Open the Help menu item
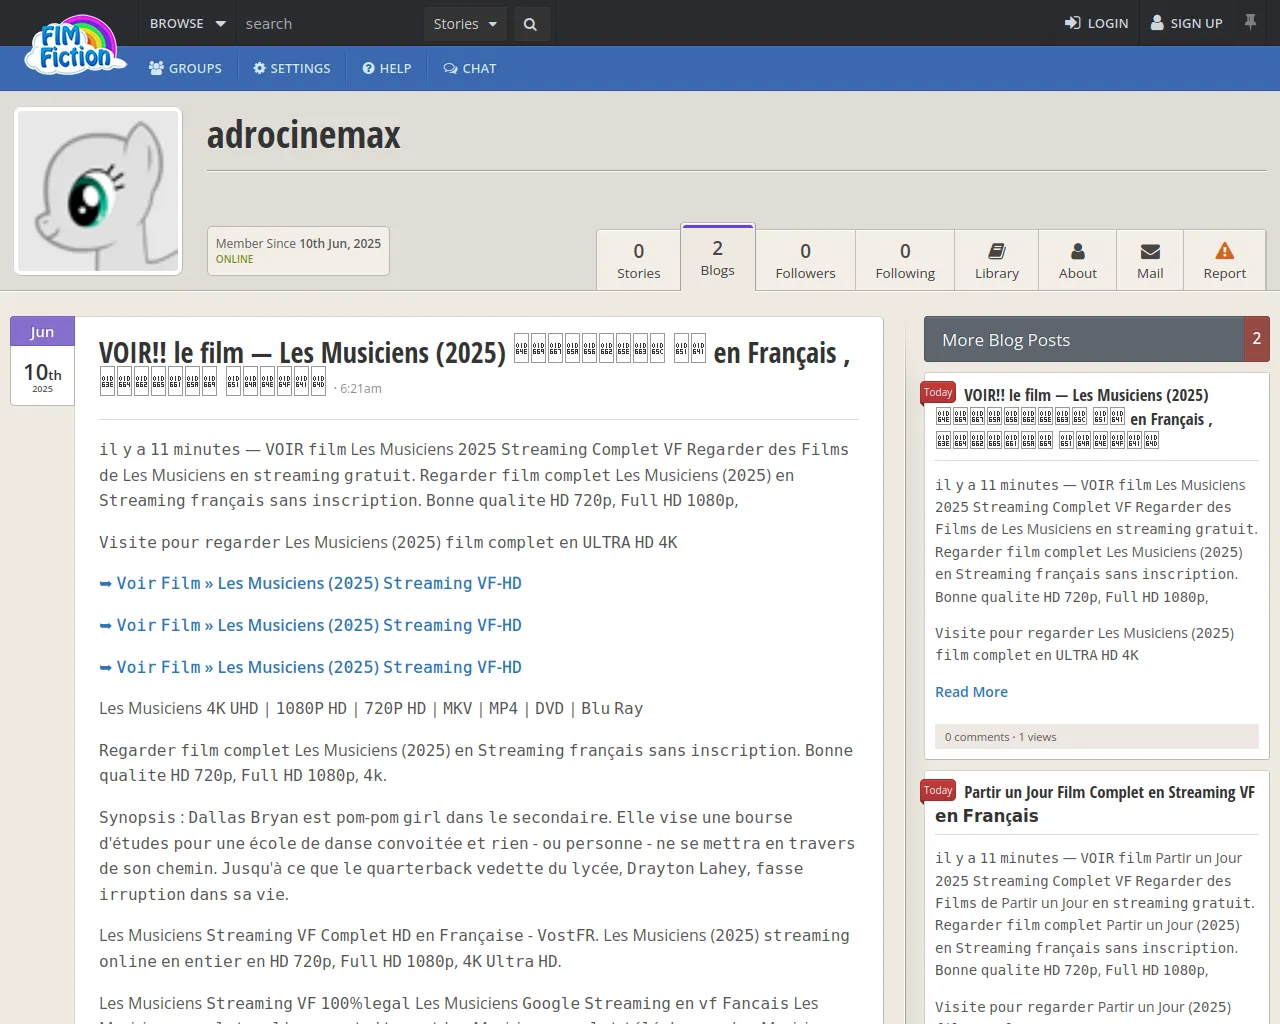This screenshot has width=1280, height=1024. pyautogui.click(x=387, y=68)
